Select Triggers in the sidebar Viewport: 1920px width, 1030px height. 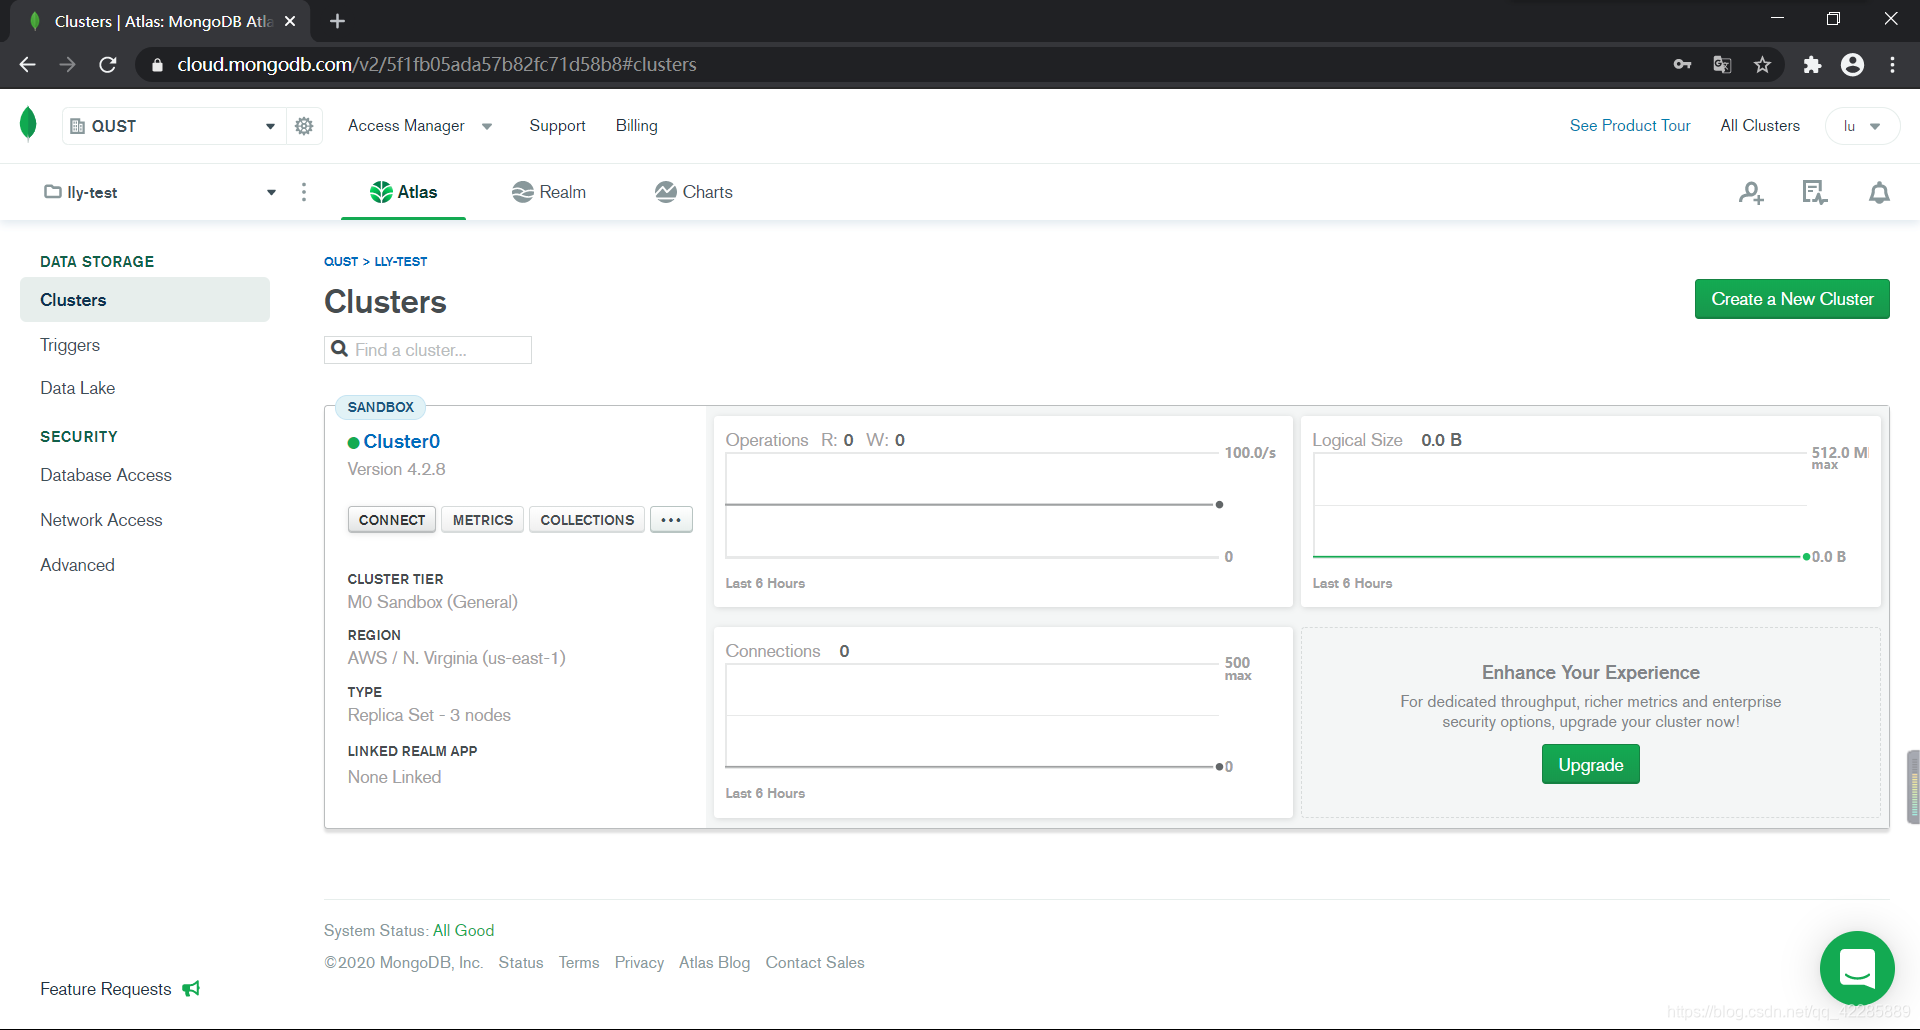[70, 345]
